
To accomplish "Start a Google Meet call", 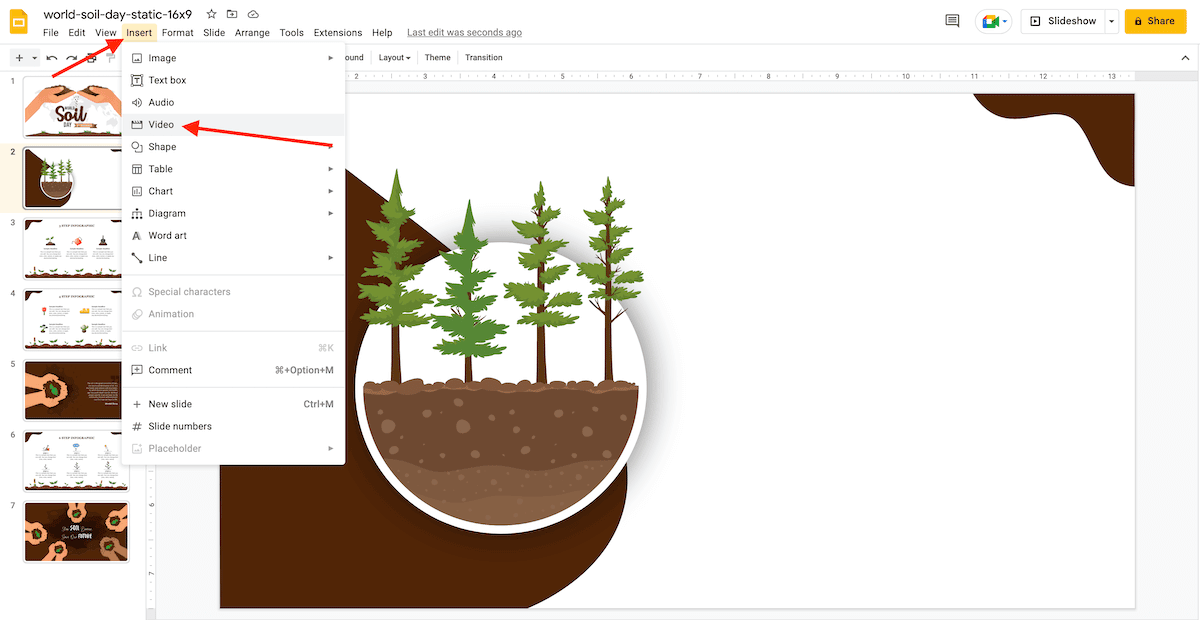I will (994, 21).
